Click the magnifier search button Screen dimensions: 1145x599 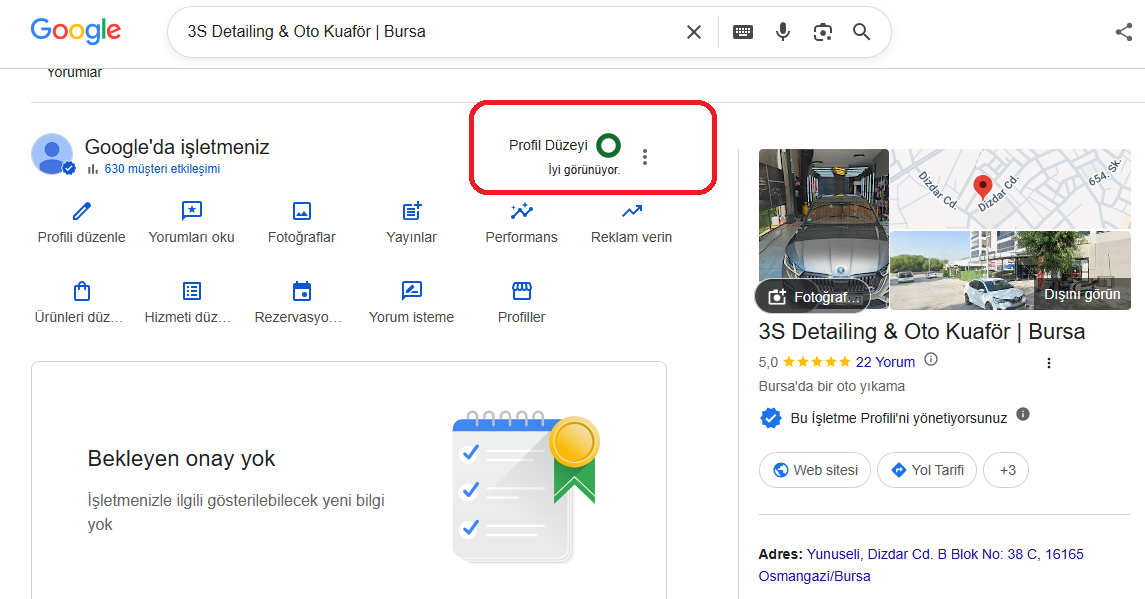[x=862, y=32]
